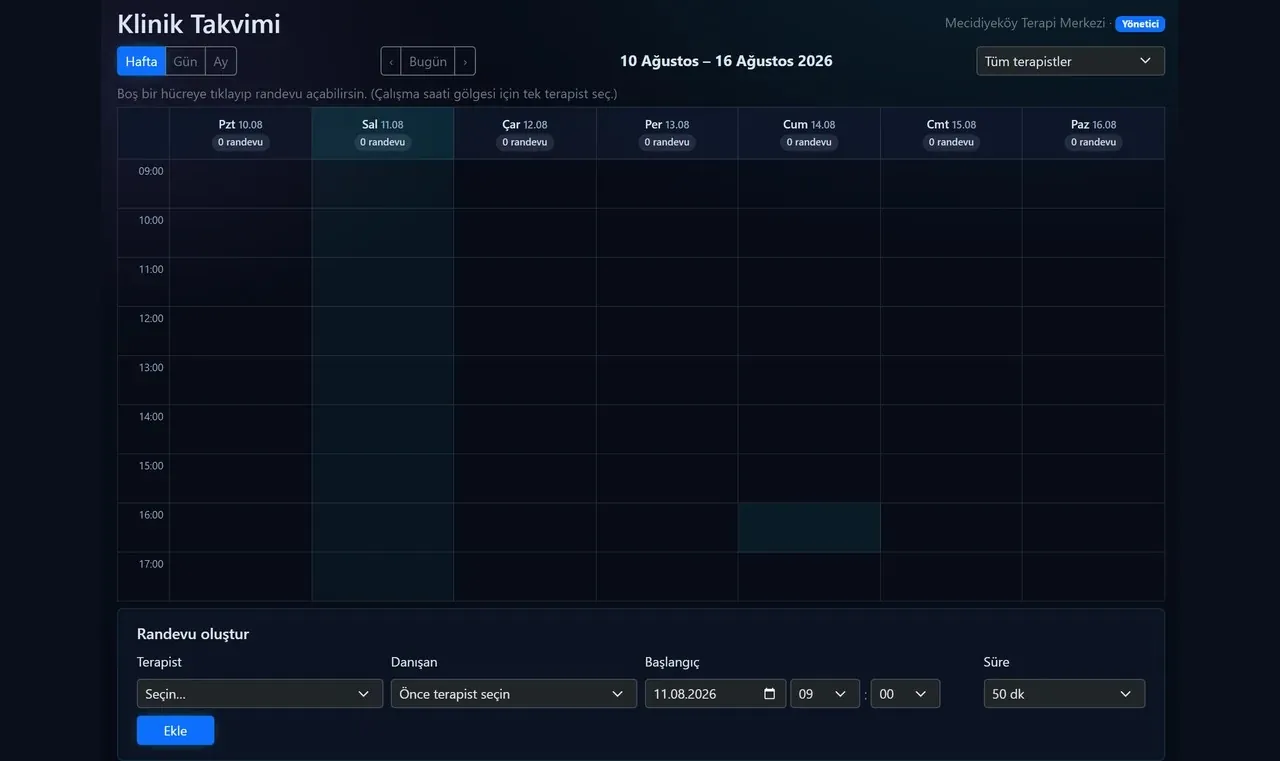Click the week range title 10 Ağustos – 16 Ağustos 2026
The height and width of the screenshot is (761, 1280).
point(726,61)
